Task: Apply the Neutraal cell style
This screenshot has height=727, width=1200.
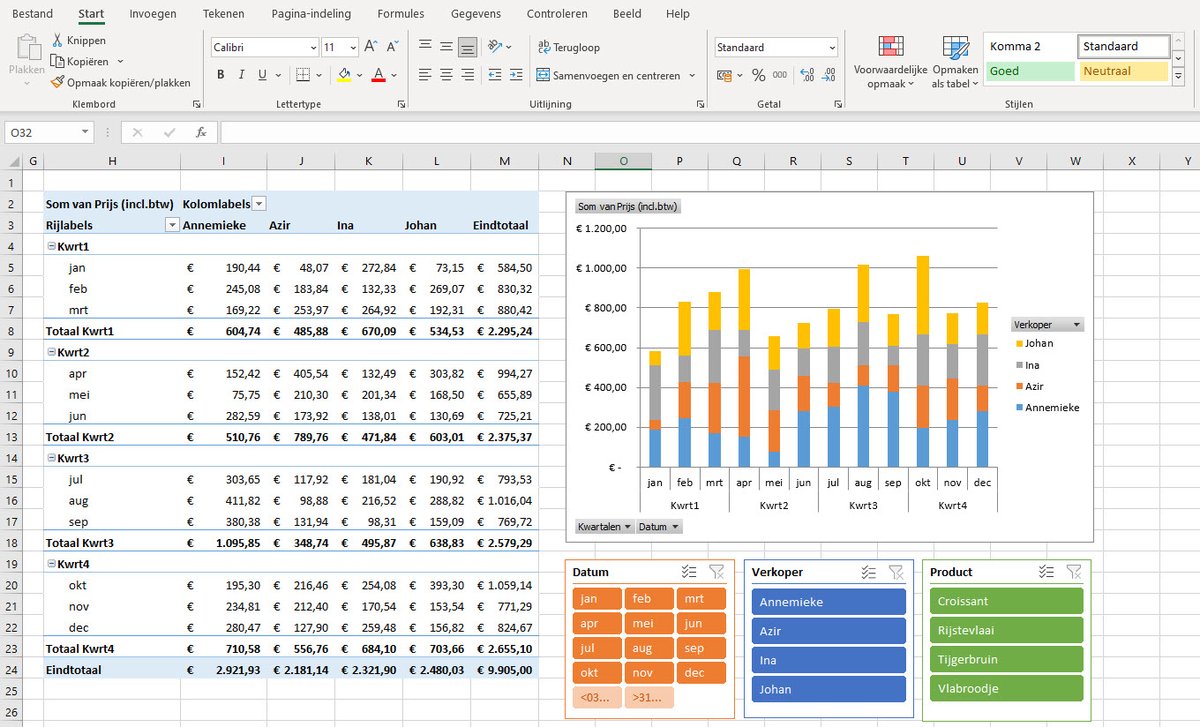Action: click(x=1124, y=72)
